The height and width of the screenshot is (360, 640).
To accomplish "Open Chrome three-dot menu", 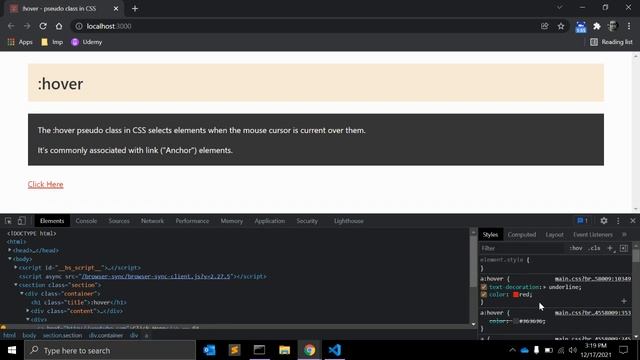I will coord(629,26).
